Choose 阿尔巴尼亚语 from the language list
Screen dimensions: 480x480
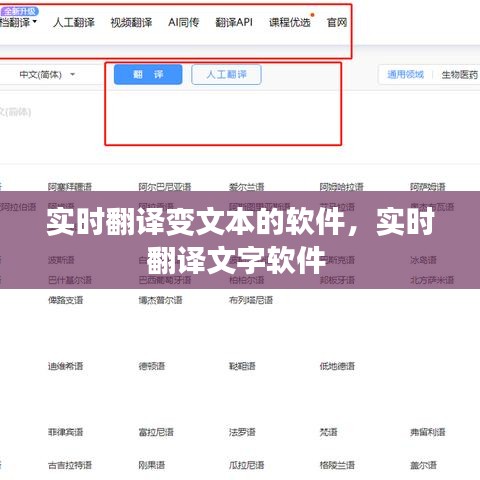165,187
